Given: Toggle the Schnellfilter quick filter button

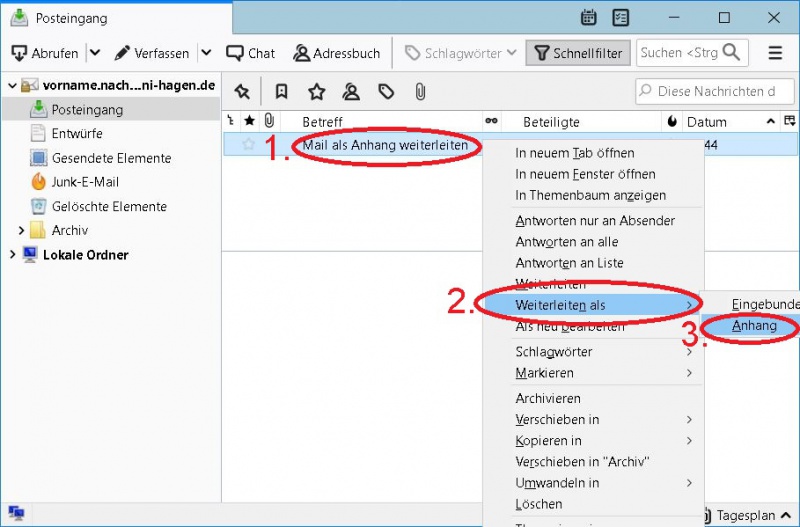Looking at the screenshot, I should (578, 53).
